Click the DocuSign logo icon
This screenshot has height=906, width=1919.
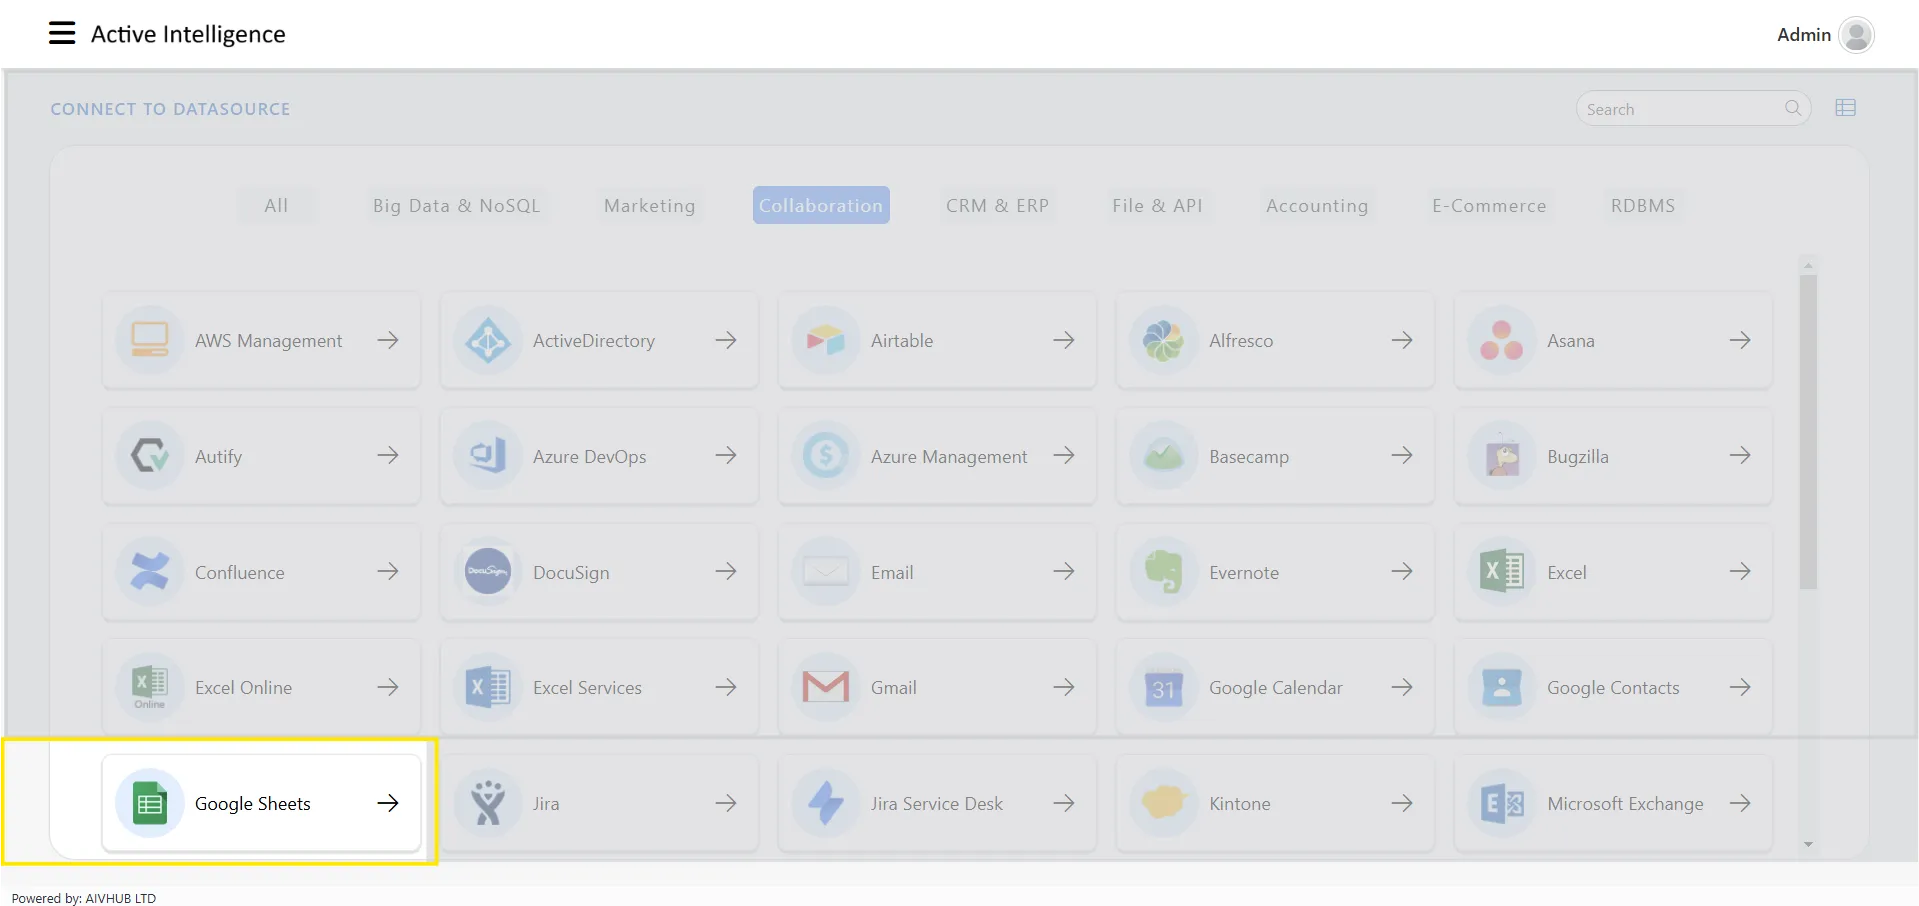(488, 572)
